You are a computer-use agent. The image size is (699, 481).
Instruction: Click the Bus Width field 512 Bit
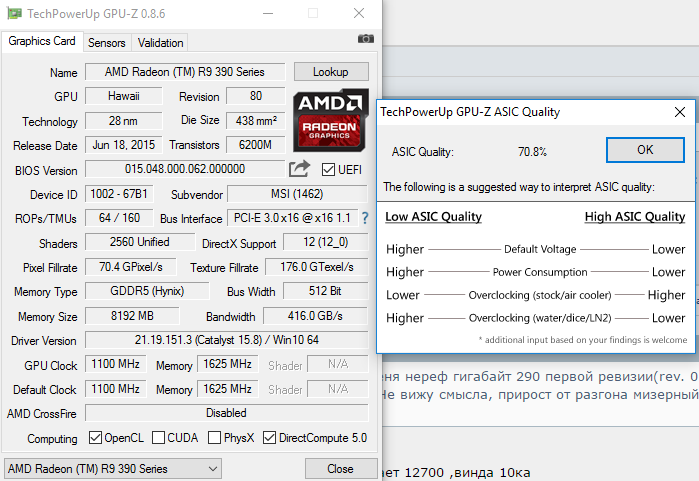(x=326, y=291)
